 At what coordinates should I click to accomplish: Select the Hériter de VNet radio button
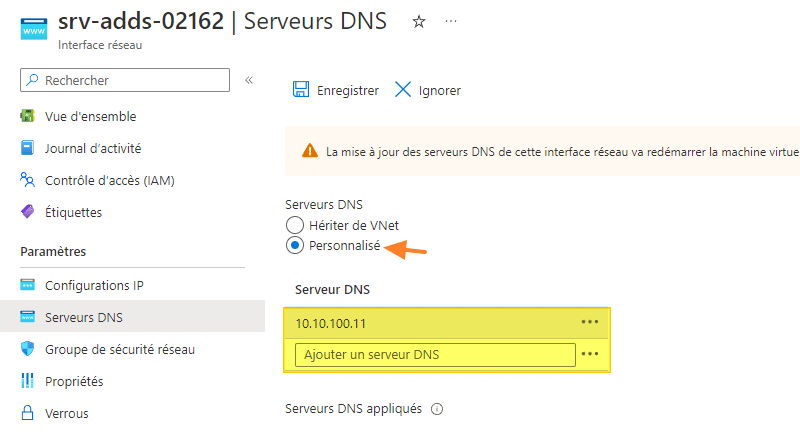(x=295, y=225)
